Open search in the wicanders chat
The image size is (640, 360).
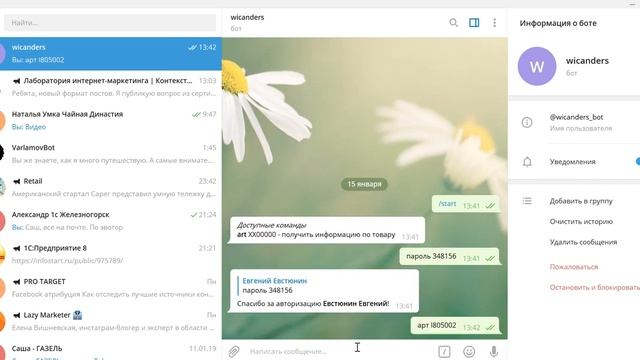click(453, 23)
